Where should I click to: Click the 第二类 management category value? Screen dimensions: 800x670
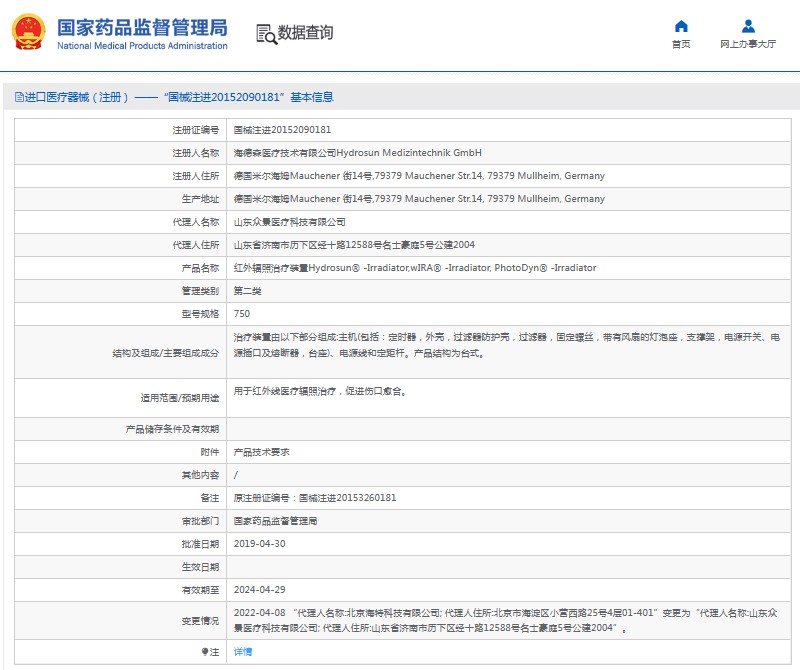pyautogui.click(x=247, y=291)
